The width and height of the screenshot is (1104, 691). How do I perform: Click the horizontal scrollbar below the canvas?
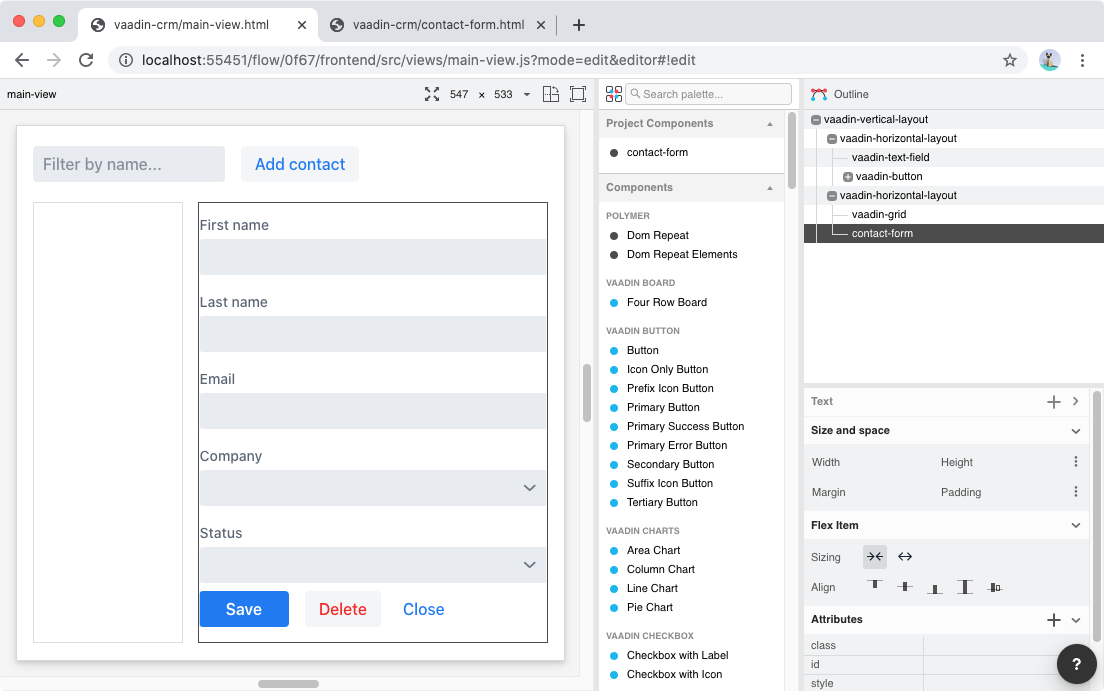coord(288,684)
